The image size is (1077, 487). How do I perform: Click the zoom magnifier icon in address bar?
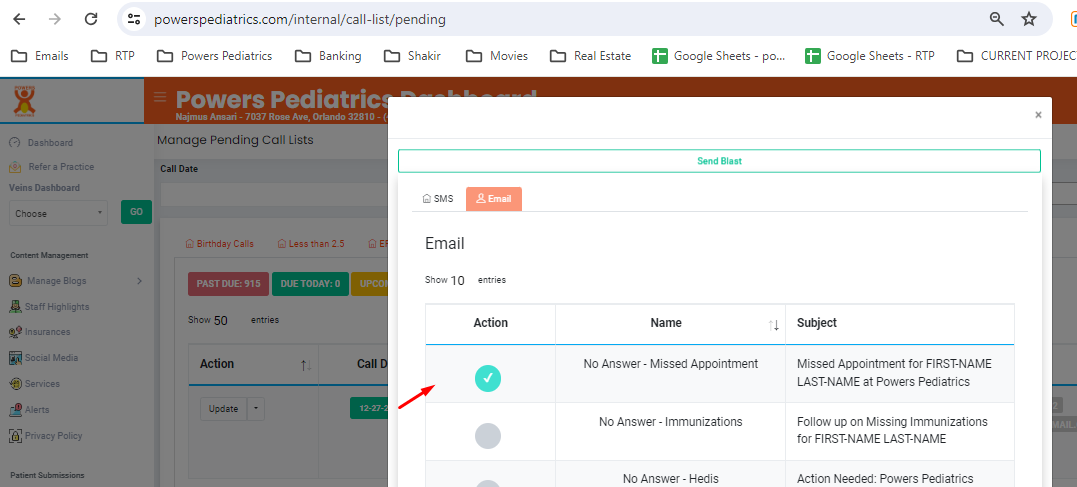[996, 19]
